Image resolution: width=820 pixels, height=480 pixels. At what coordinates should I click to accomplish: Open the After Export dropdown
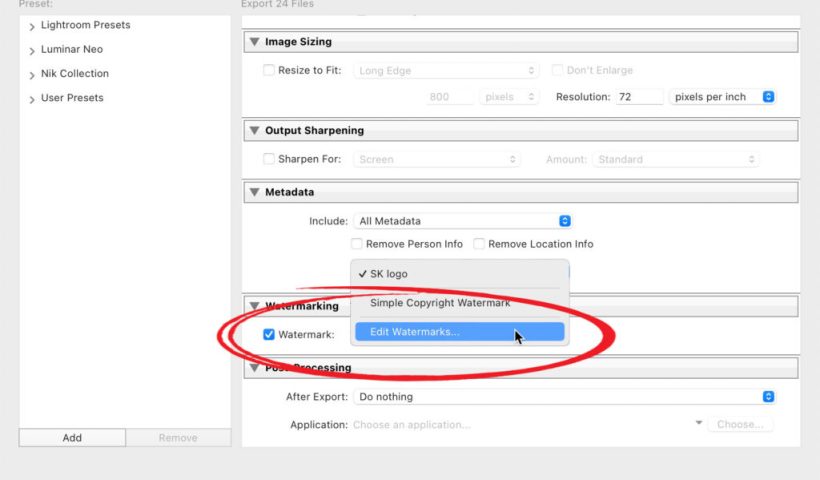click(x=566, y=397)
